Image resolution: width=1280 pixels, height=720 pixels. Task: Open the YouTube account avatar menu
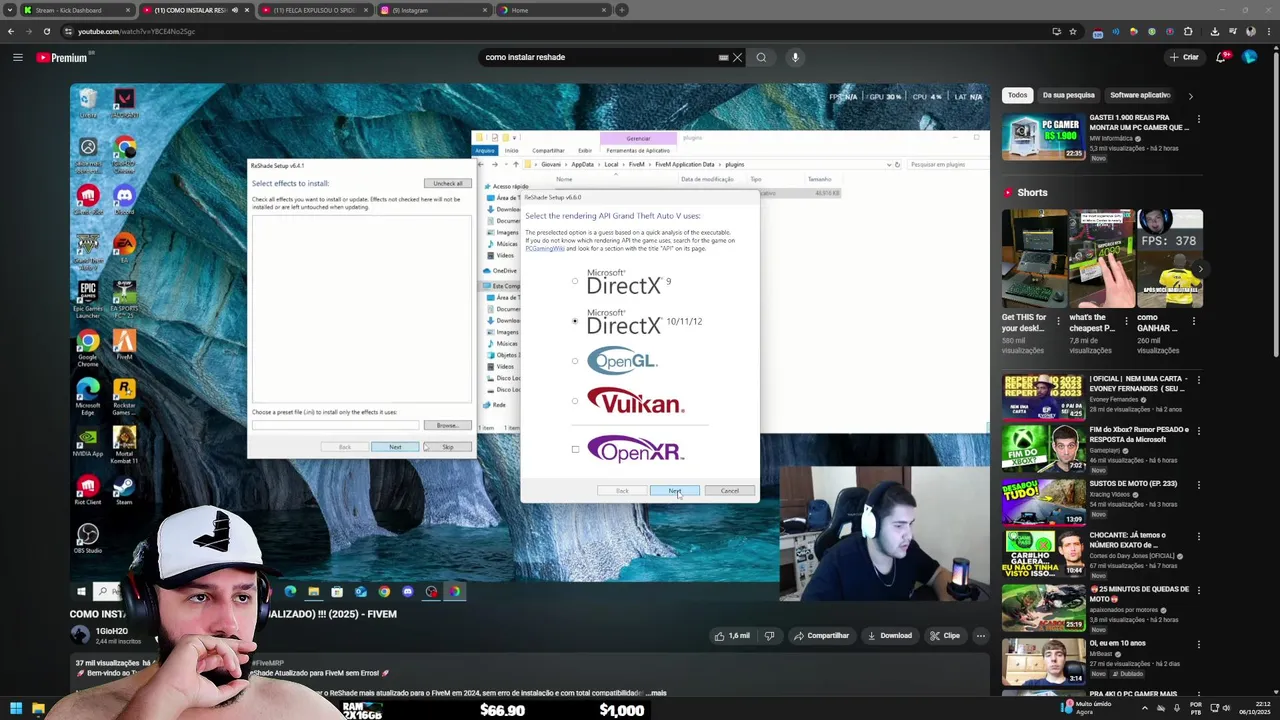(1249, 57)
